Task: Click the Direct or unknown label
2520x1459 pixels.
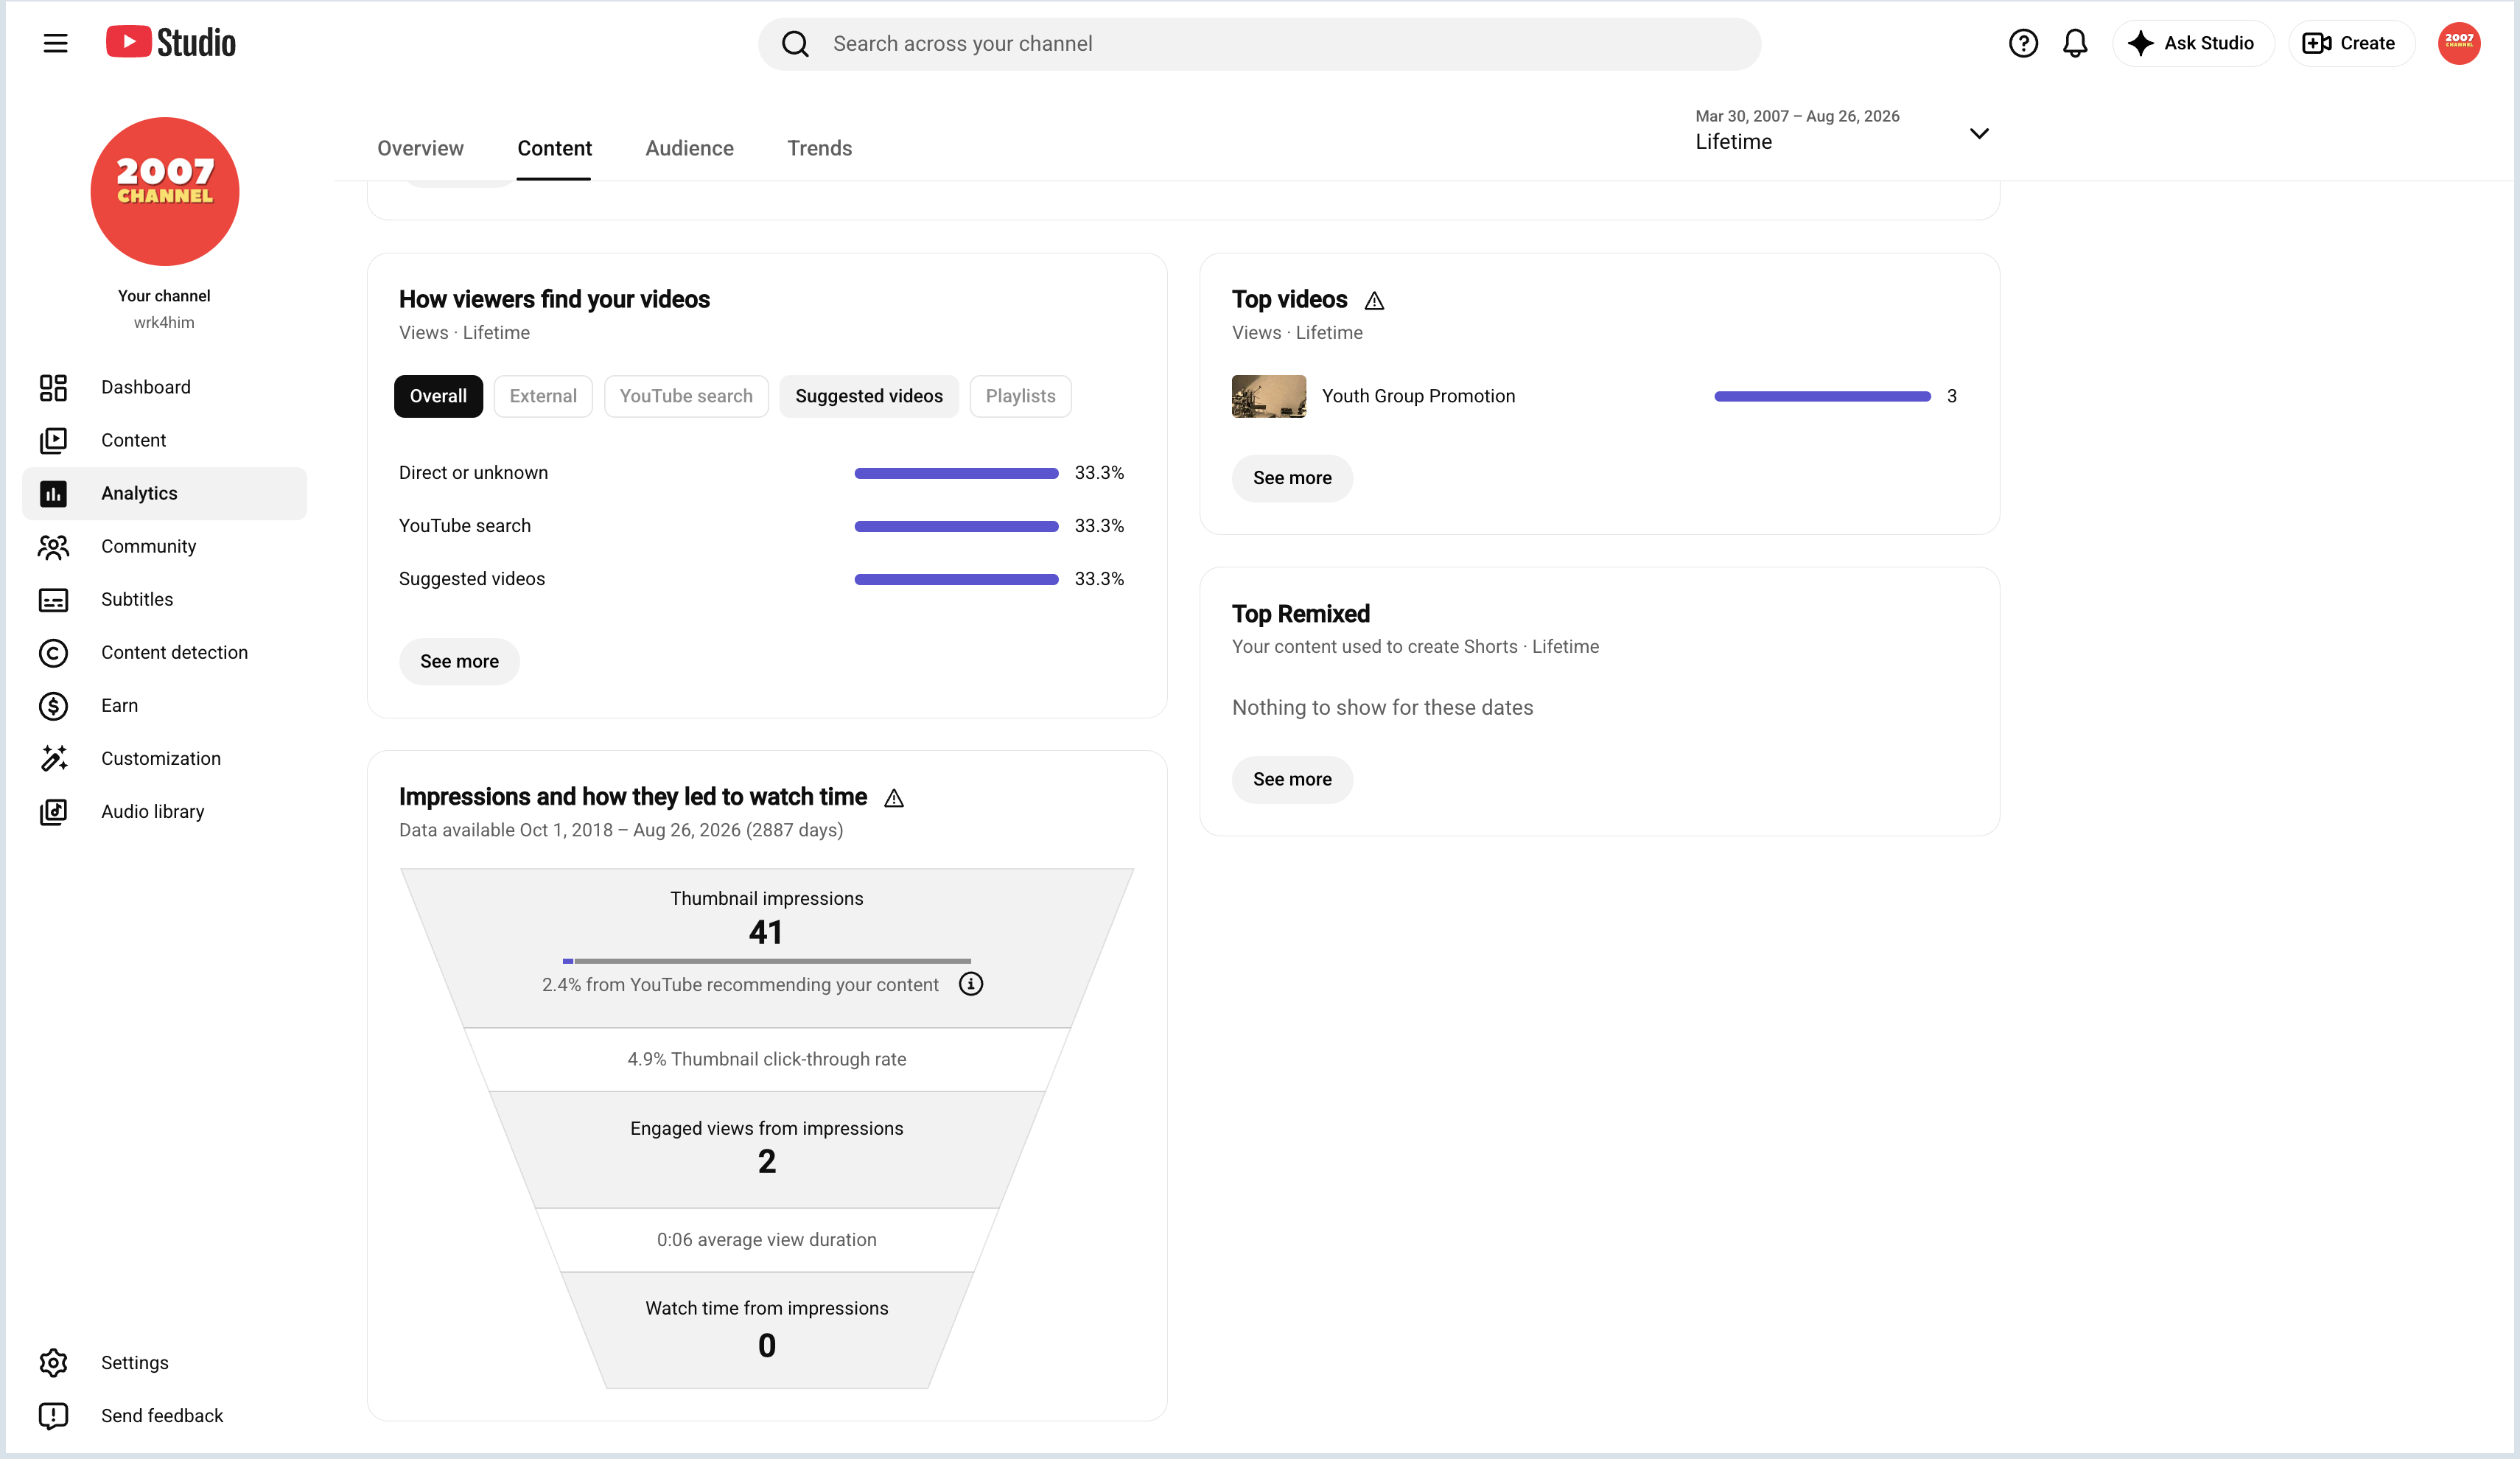Action: point(473,473)
